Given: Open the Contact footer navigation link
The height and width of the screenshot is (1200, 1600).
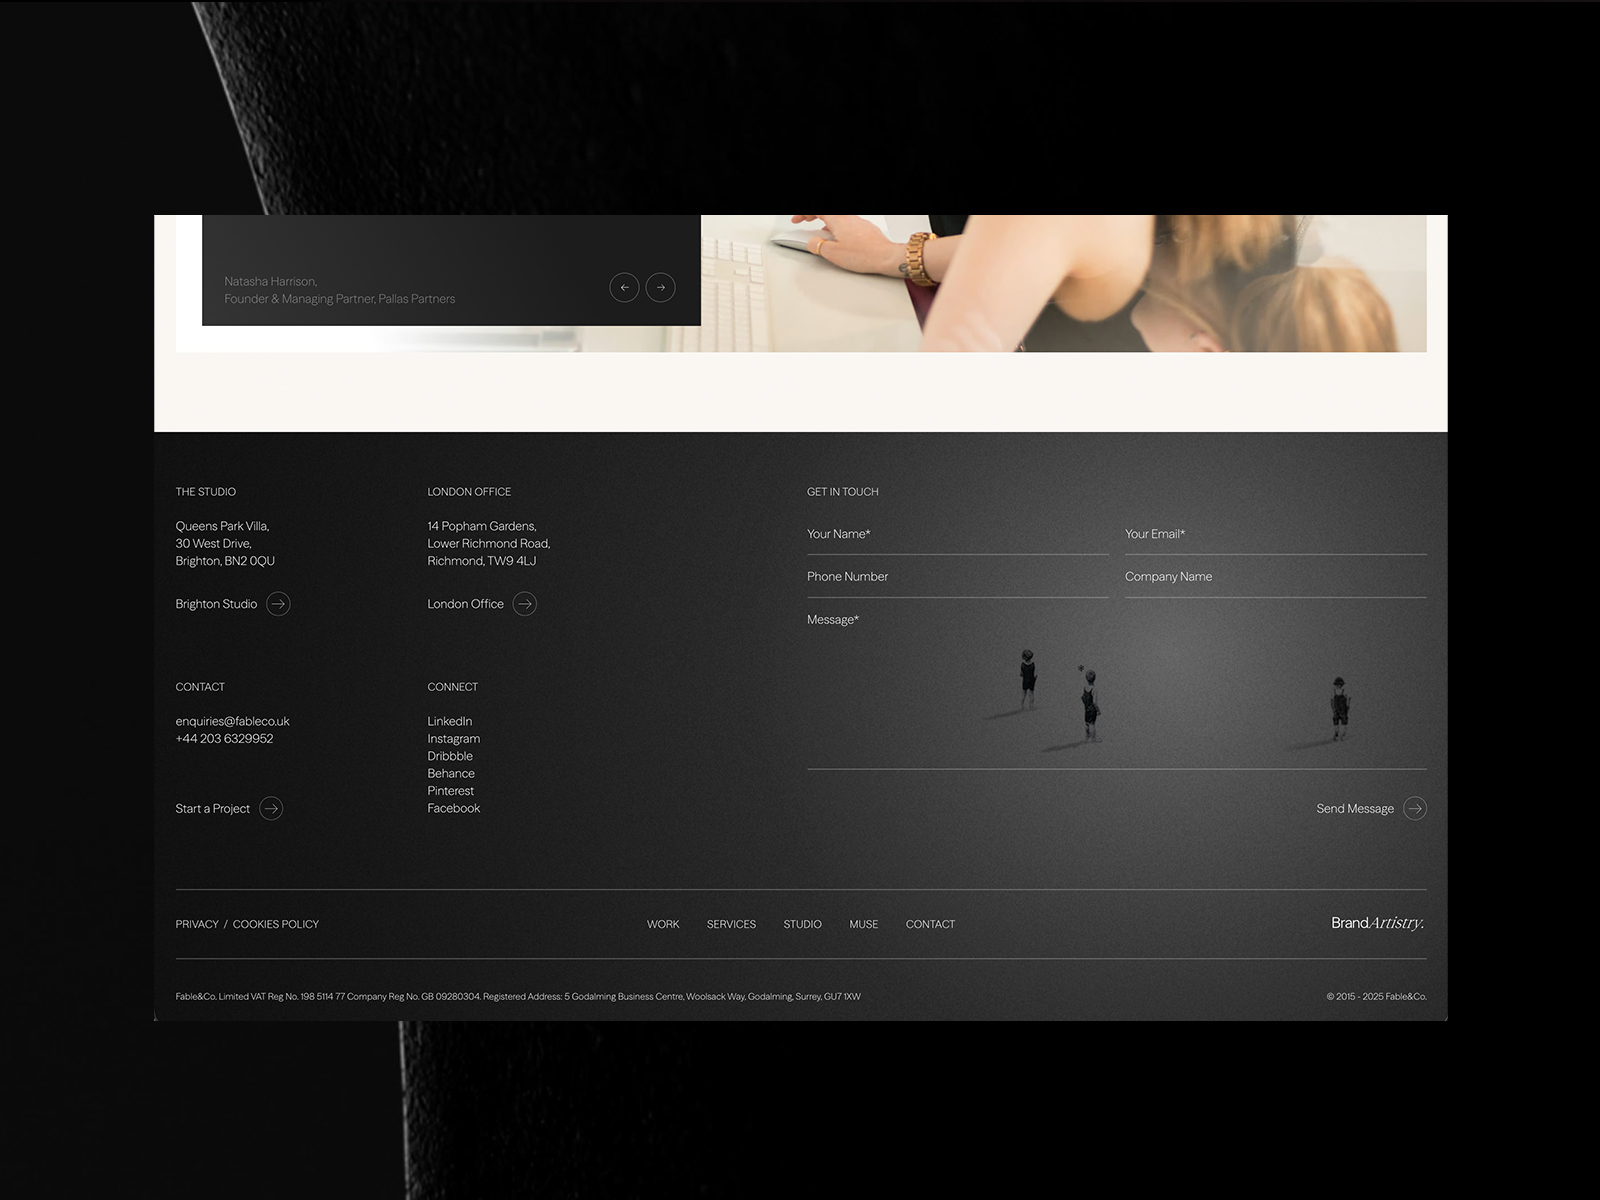Looking at the screenshot, I should tap(930, 925).
